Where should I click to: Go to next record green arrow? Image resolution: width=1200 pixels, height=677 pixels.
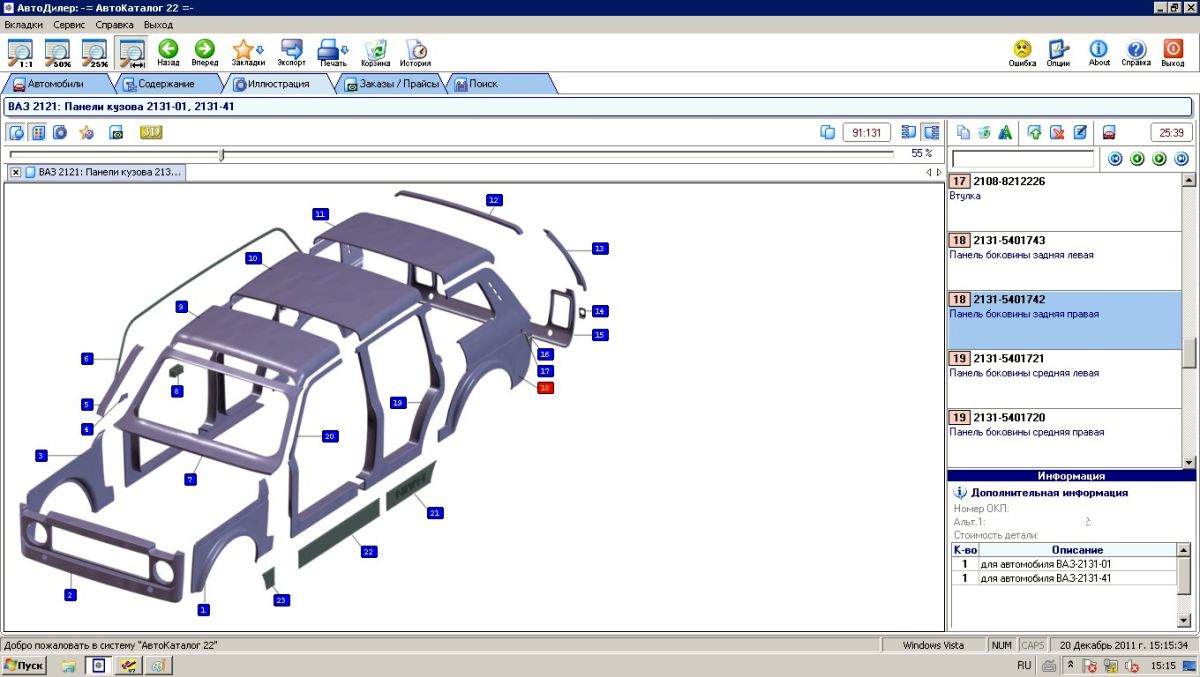[1159, 159]
